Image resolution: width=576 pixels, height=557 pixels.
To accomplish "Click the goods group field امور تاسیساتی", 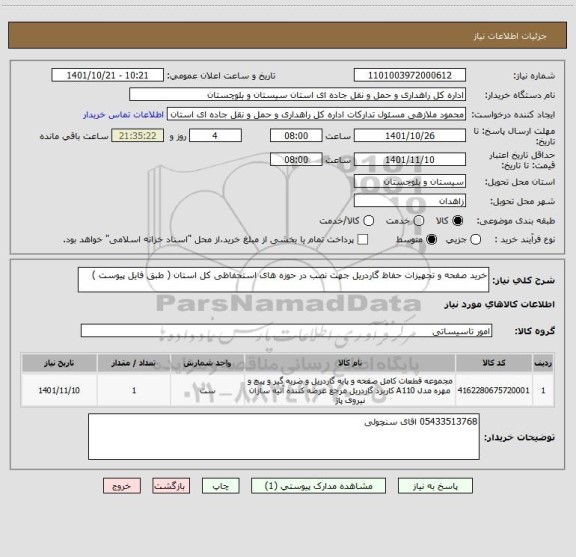I will pyautogui.click(x=286, y=331).
